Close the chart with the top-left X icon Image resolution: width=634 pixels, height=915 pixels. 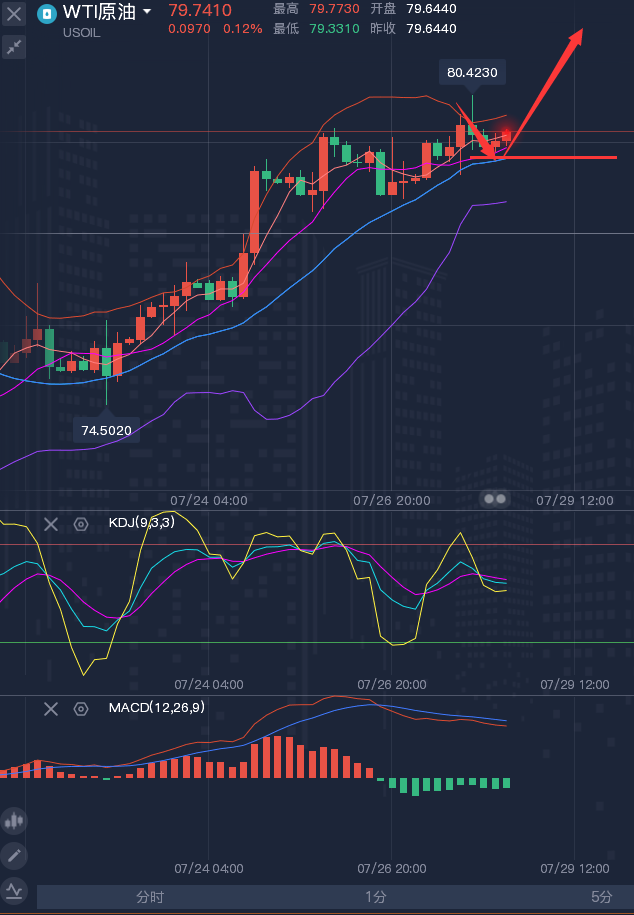pyautogui.click(x=13, y=13)
